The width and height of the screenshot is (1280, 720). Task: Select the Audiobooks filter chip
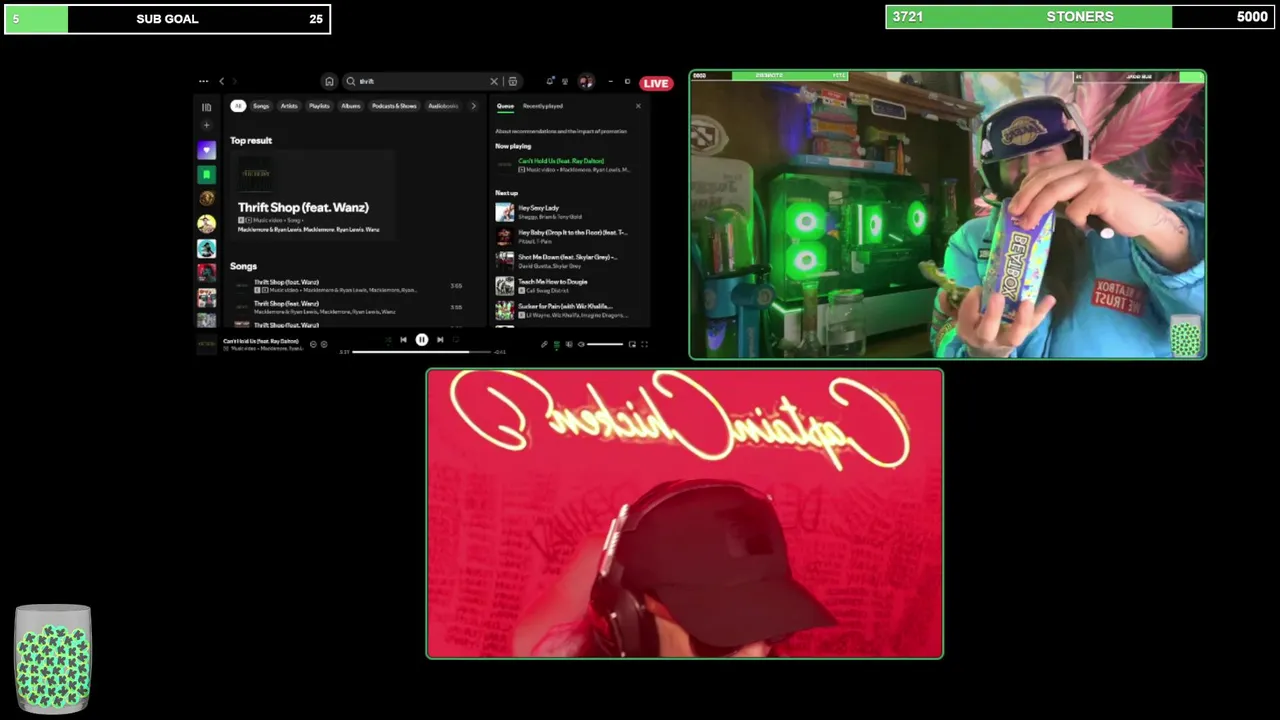click(443, 106)
